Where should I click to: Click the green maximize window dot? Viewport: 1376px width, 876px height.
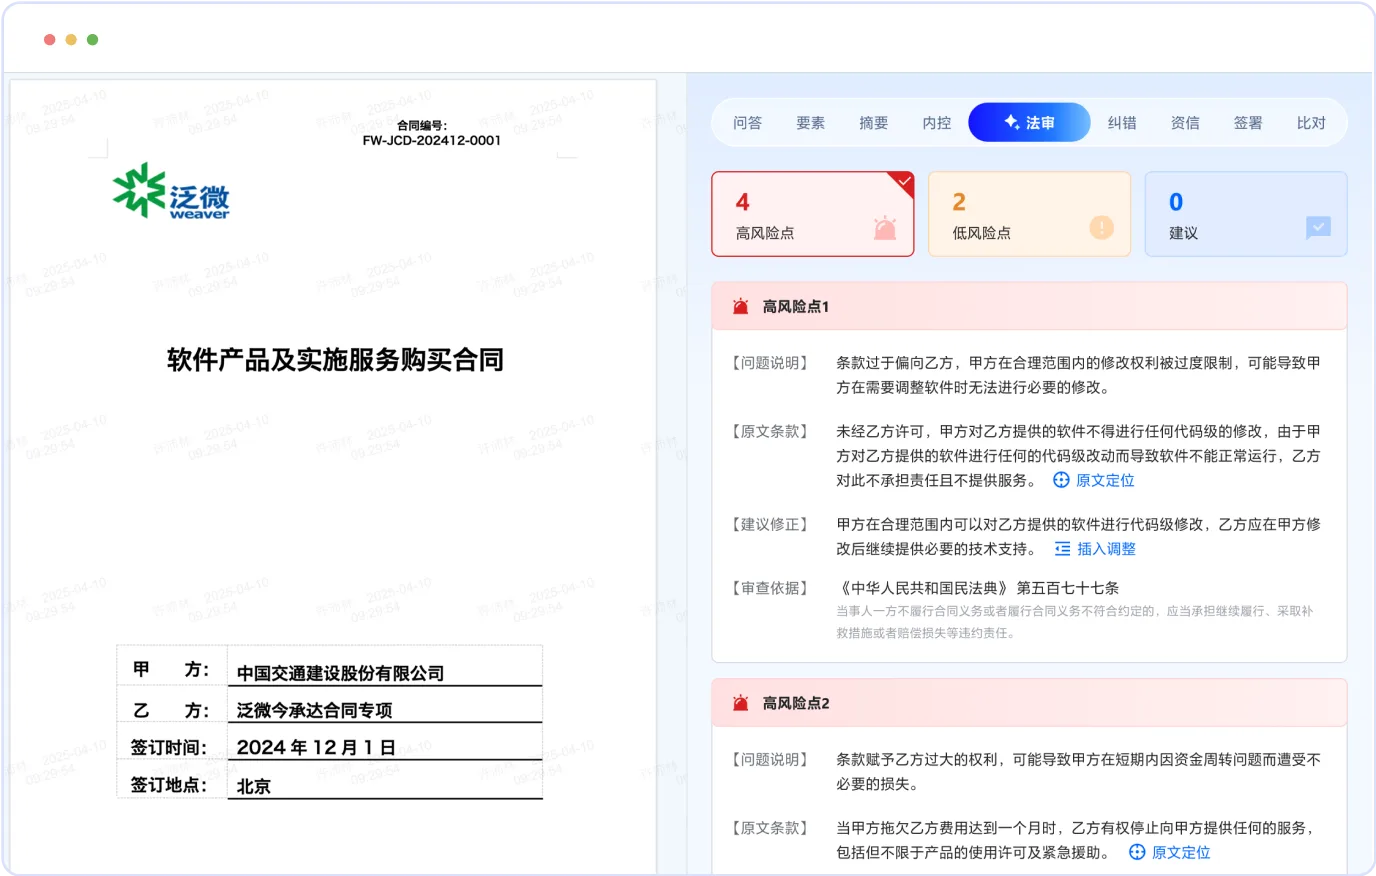(93, 40)
